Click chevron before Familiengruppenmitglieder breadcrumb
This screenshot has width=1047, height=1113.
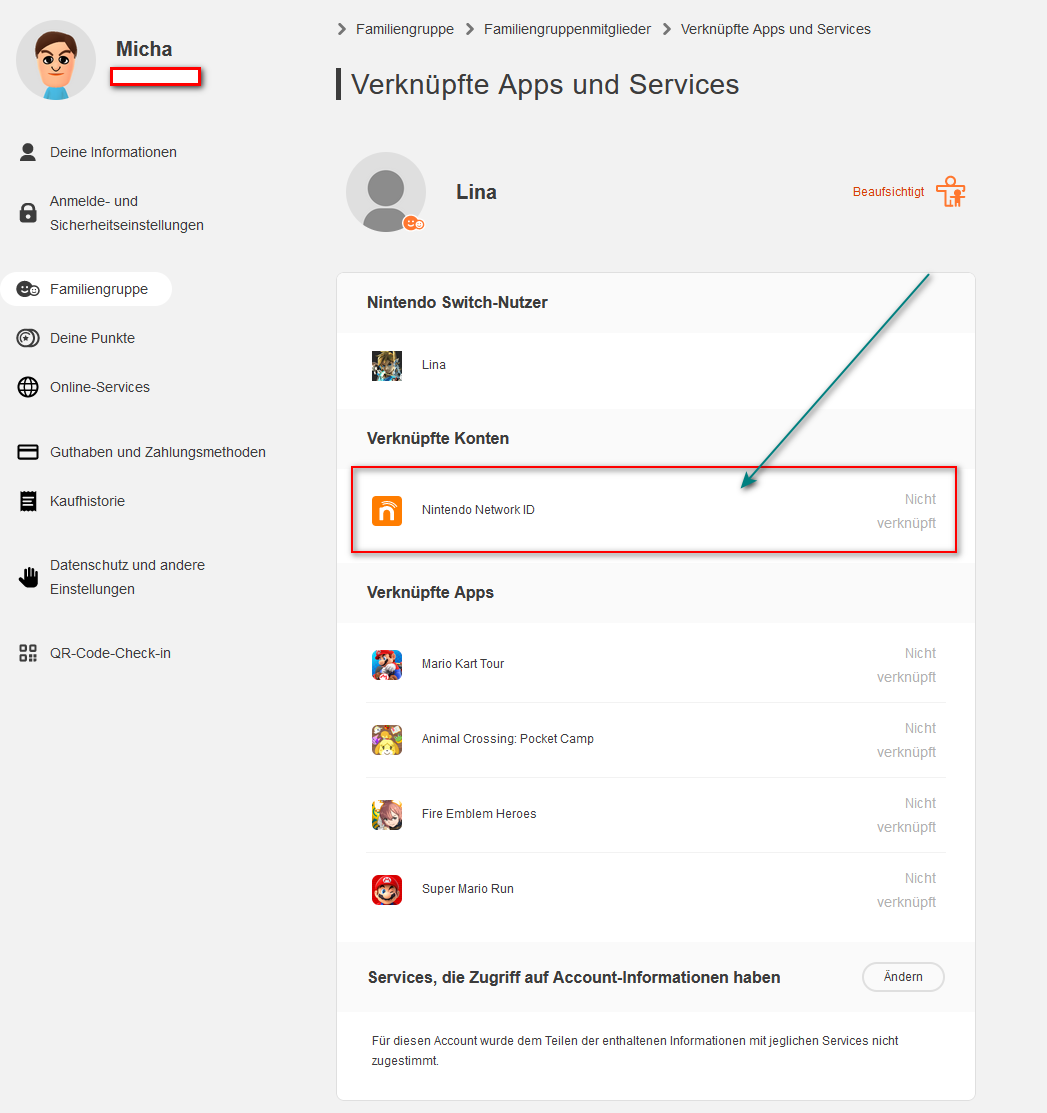click(470, 29)
